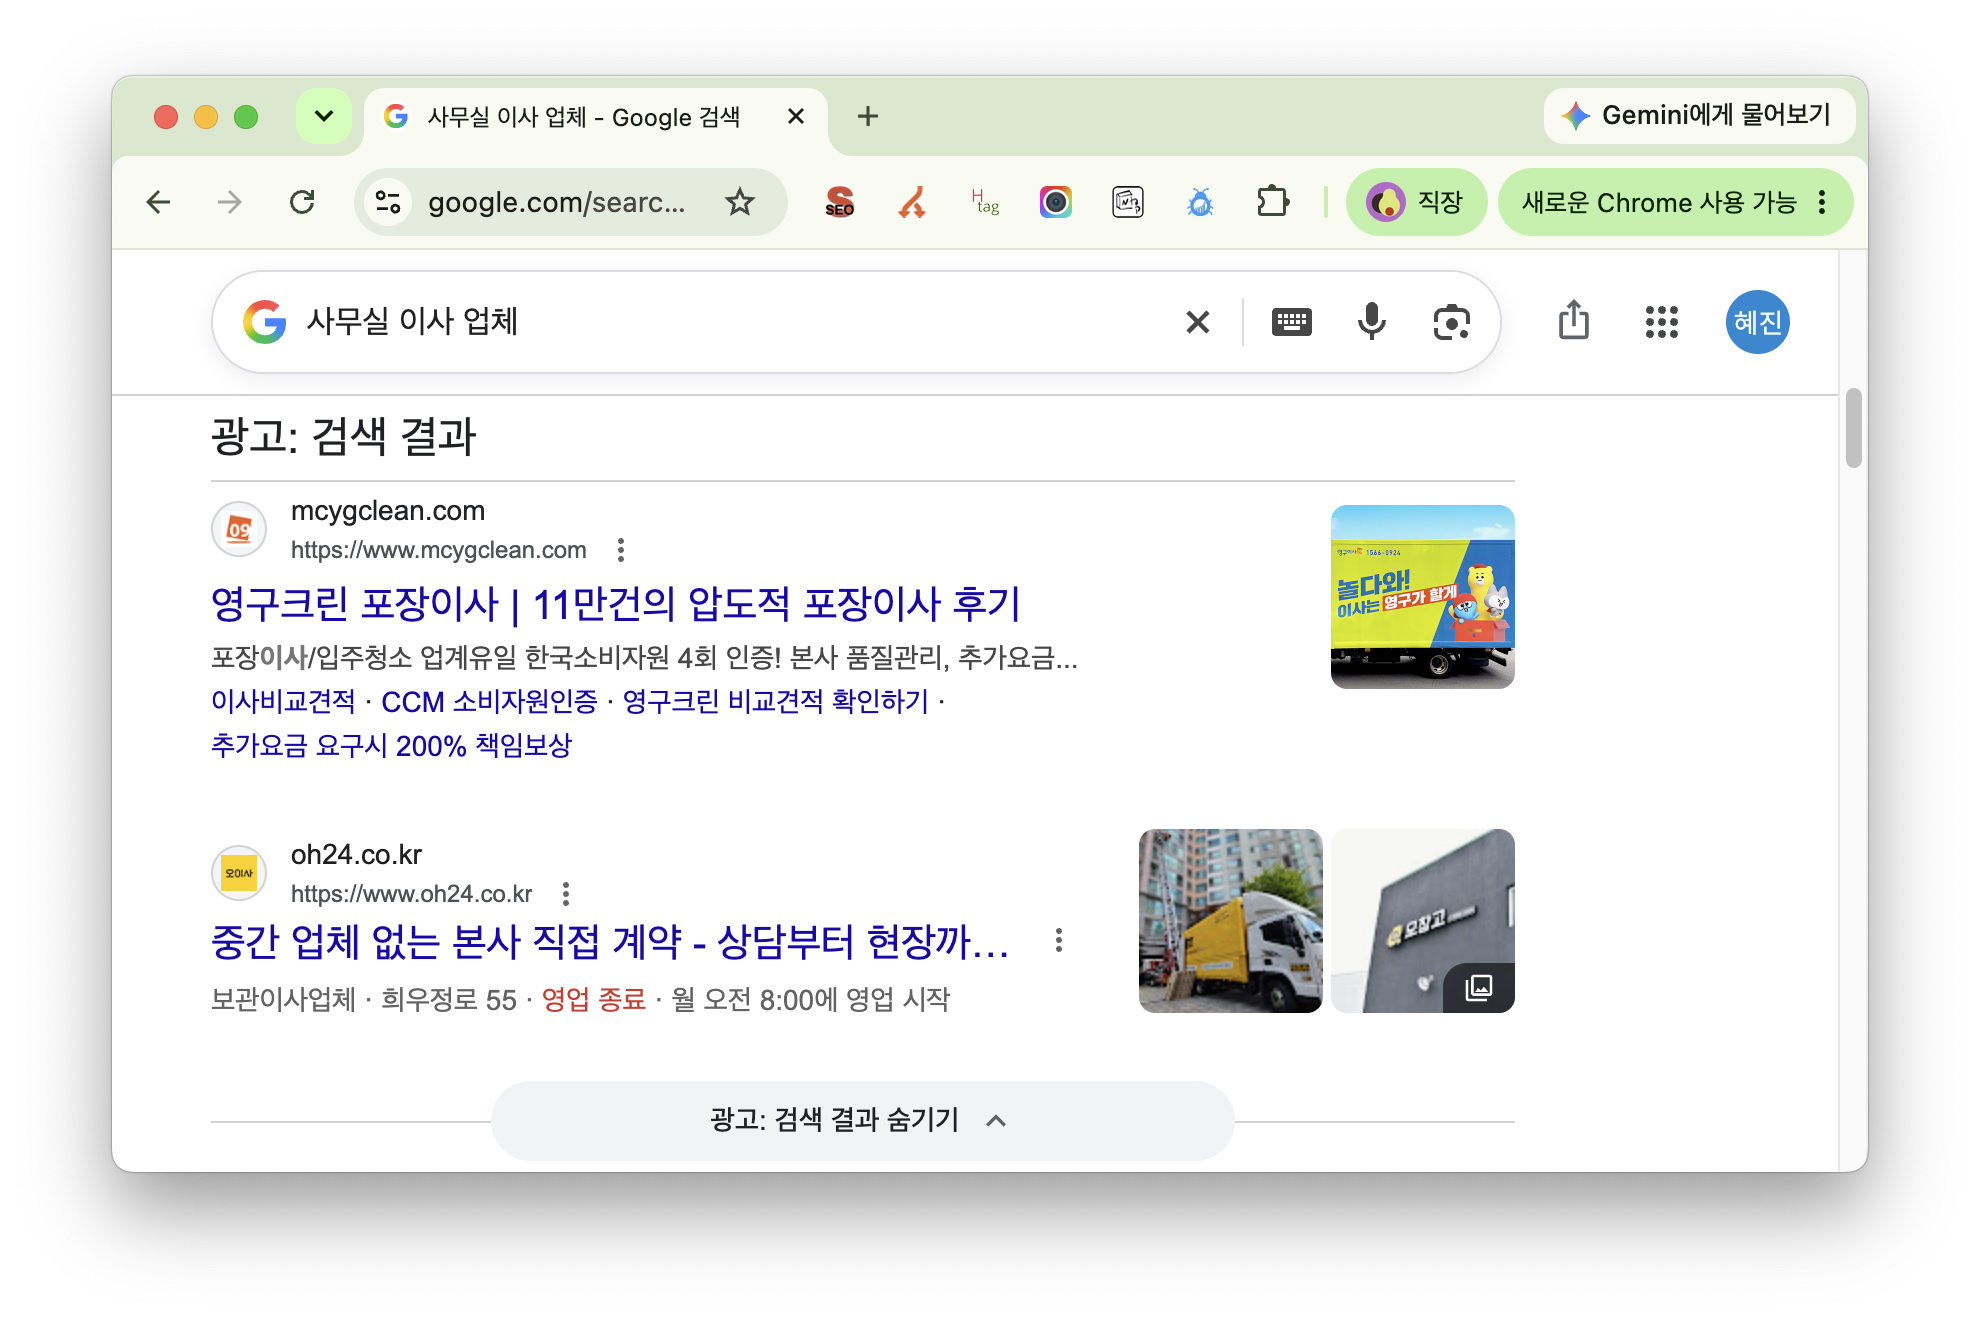Screen dimensions: 1980x1320
Task: Open options menu beside 중간 업체 headline
Action: click(1059, 940)
